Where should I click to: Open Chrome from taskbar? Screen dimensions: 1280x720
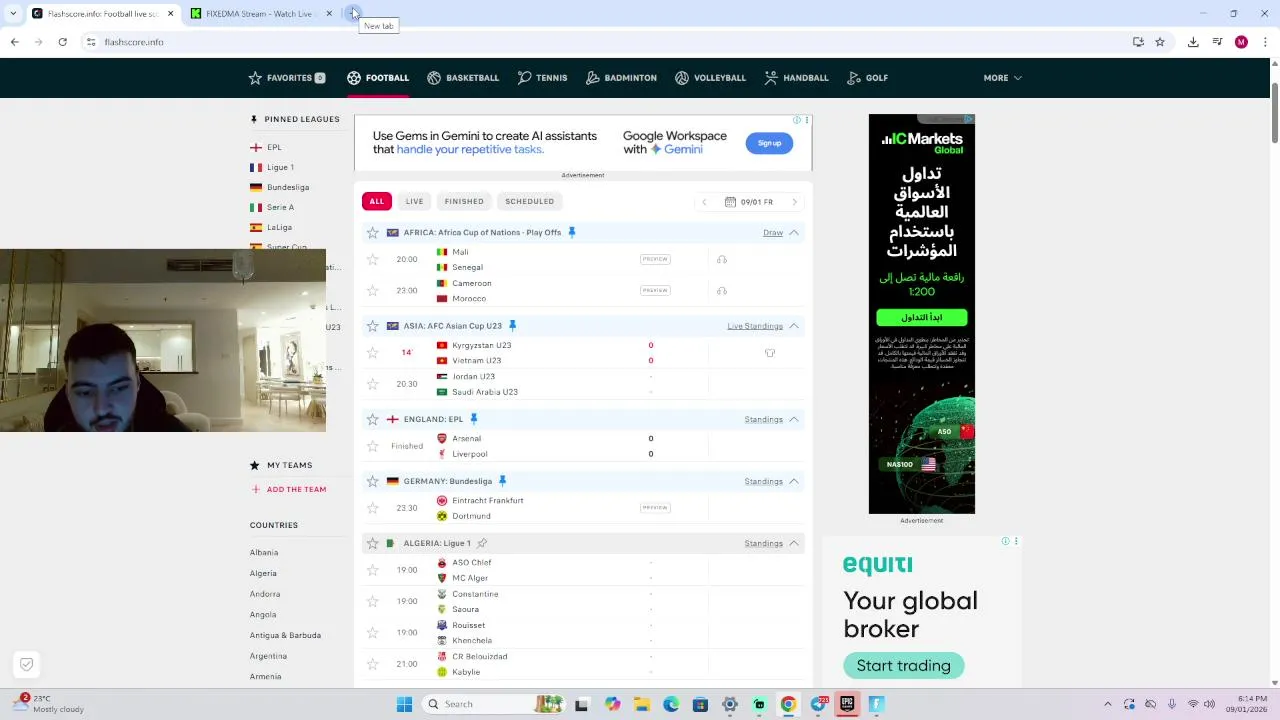click(x=788, y=704)
